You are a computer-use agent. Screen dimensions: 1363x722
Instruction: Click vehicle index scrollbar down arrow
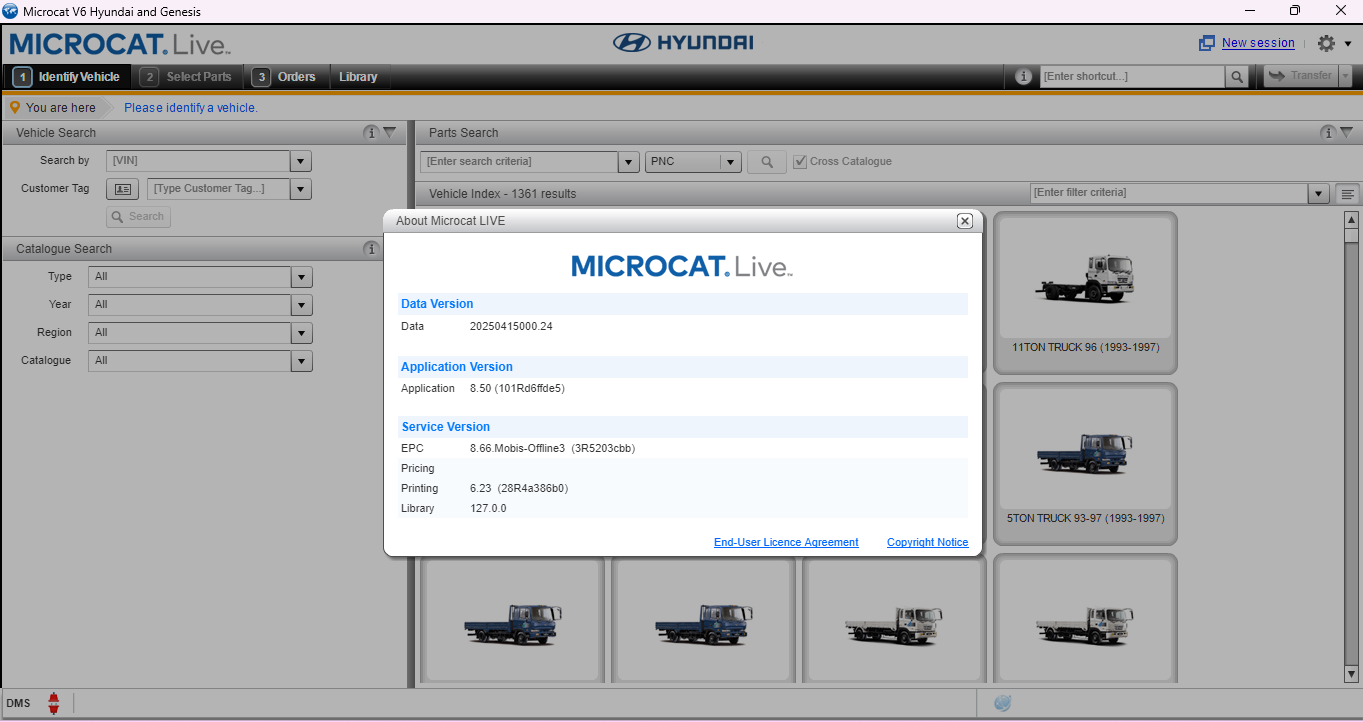click(x=1352, y=675)
